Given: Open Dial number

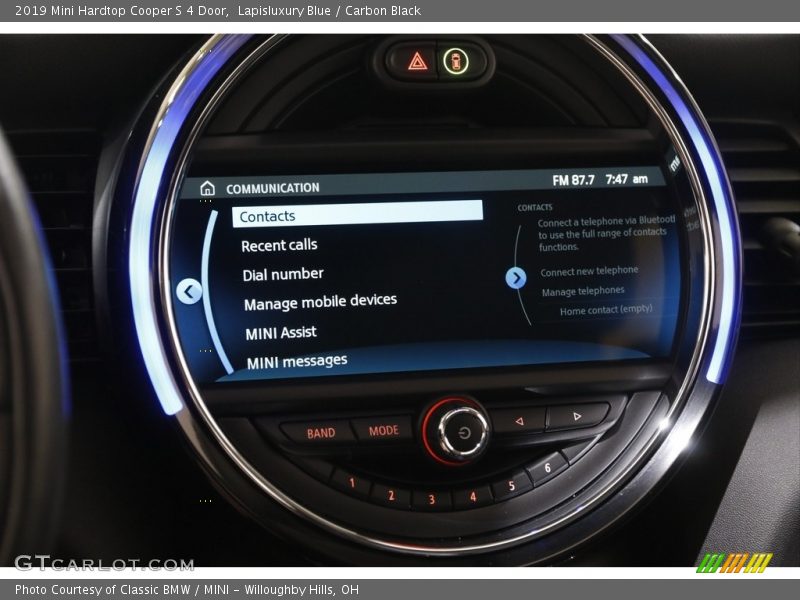Looking at the screenshot, I should click(x=283, y=274).
